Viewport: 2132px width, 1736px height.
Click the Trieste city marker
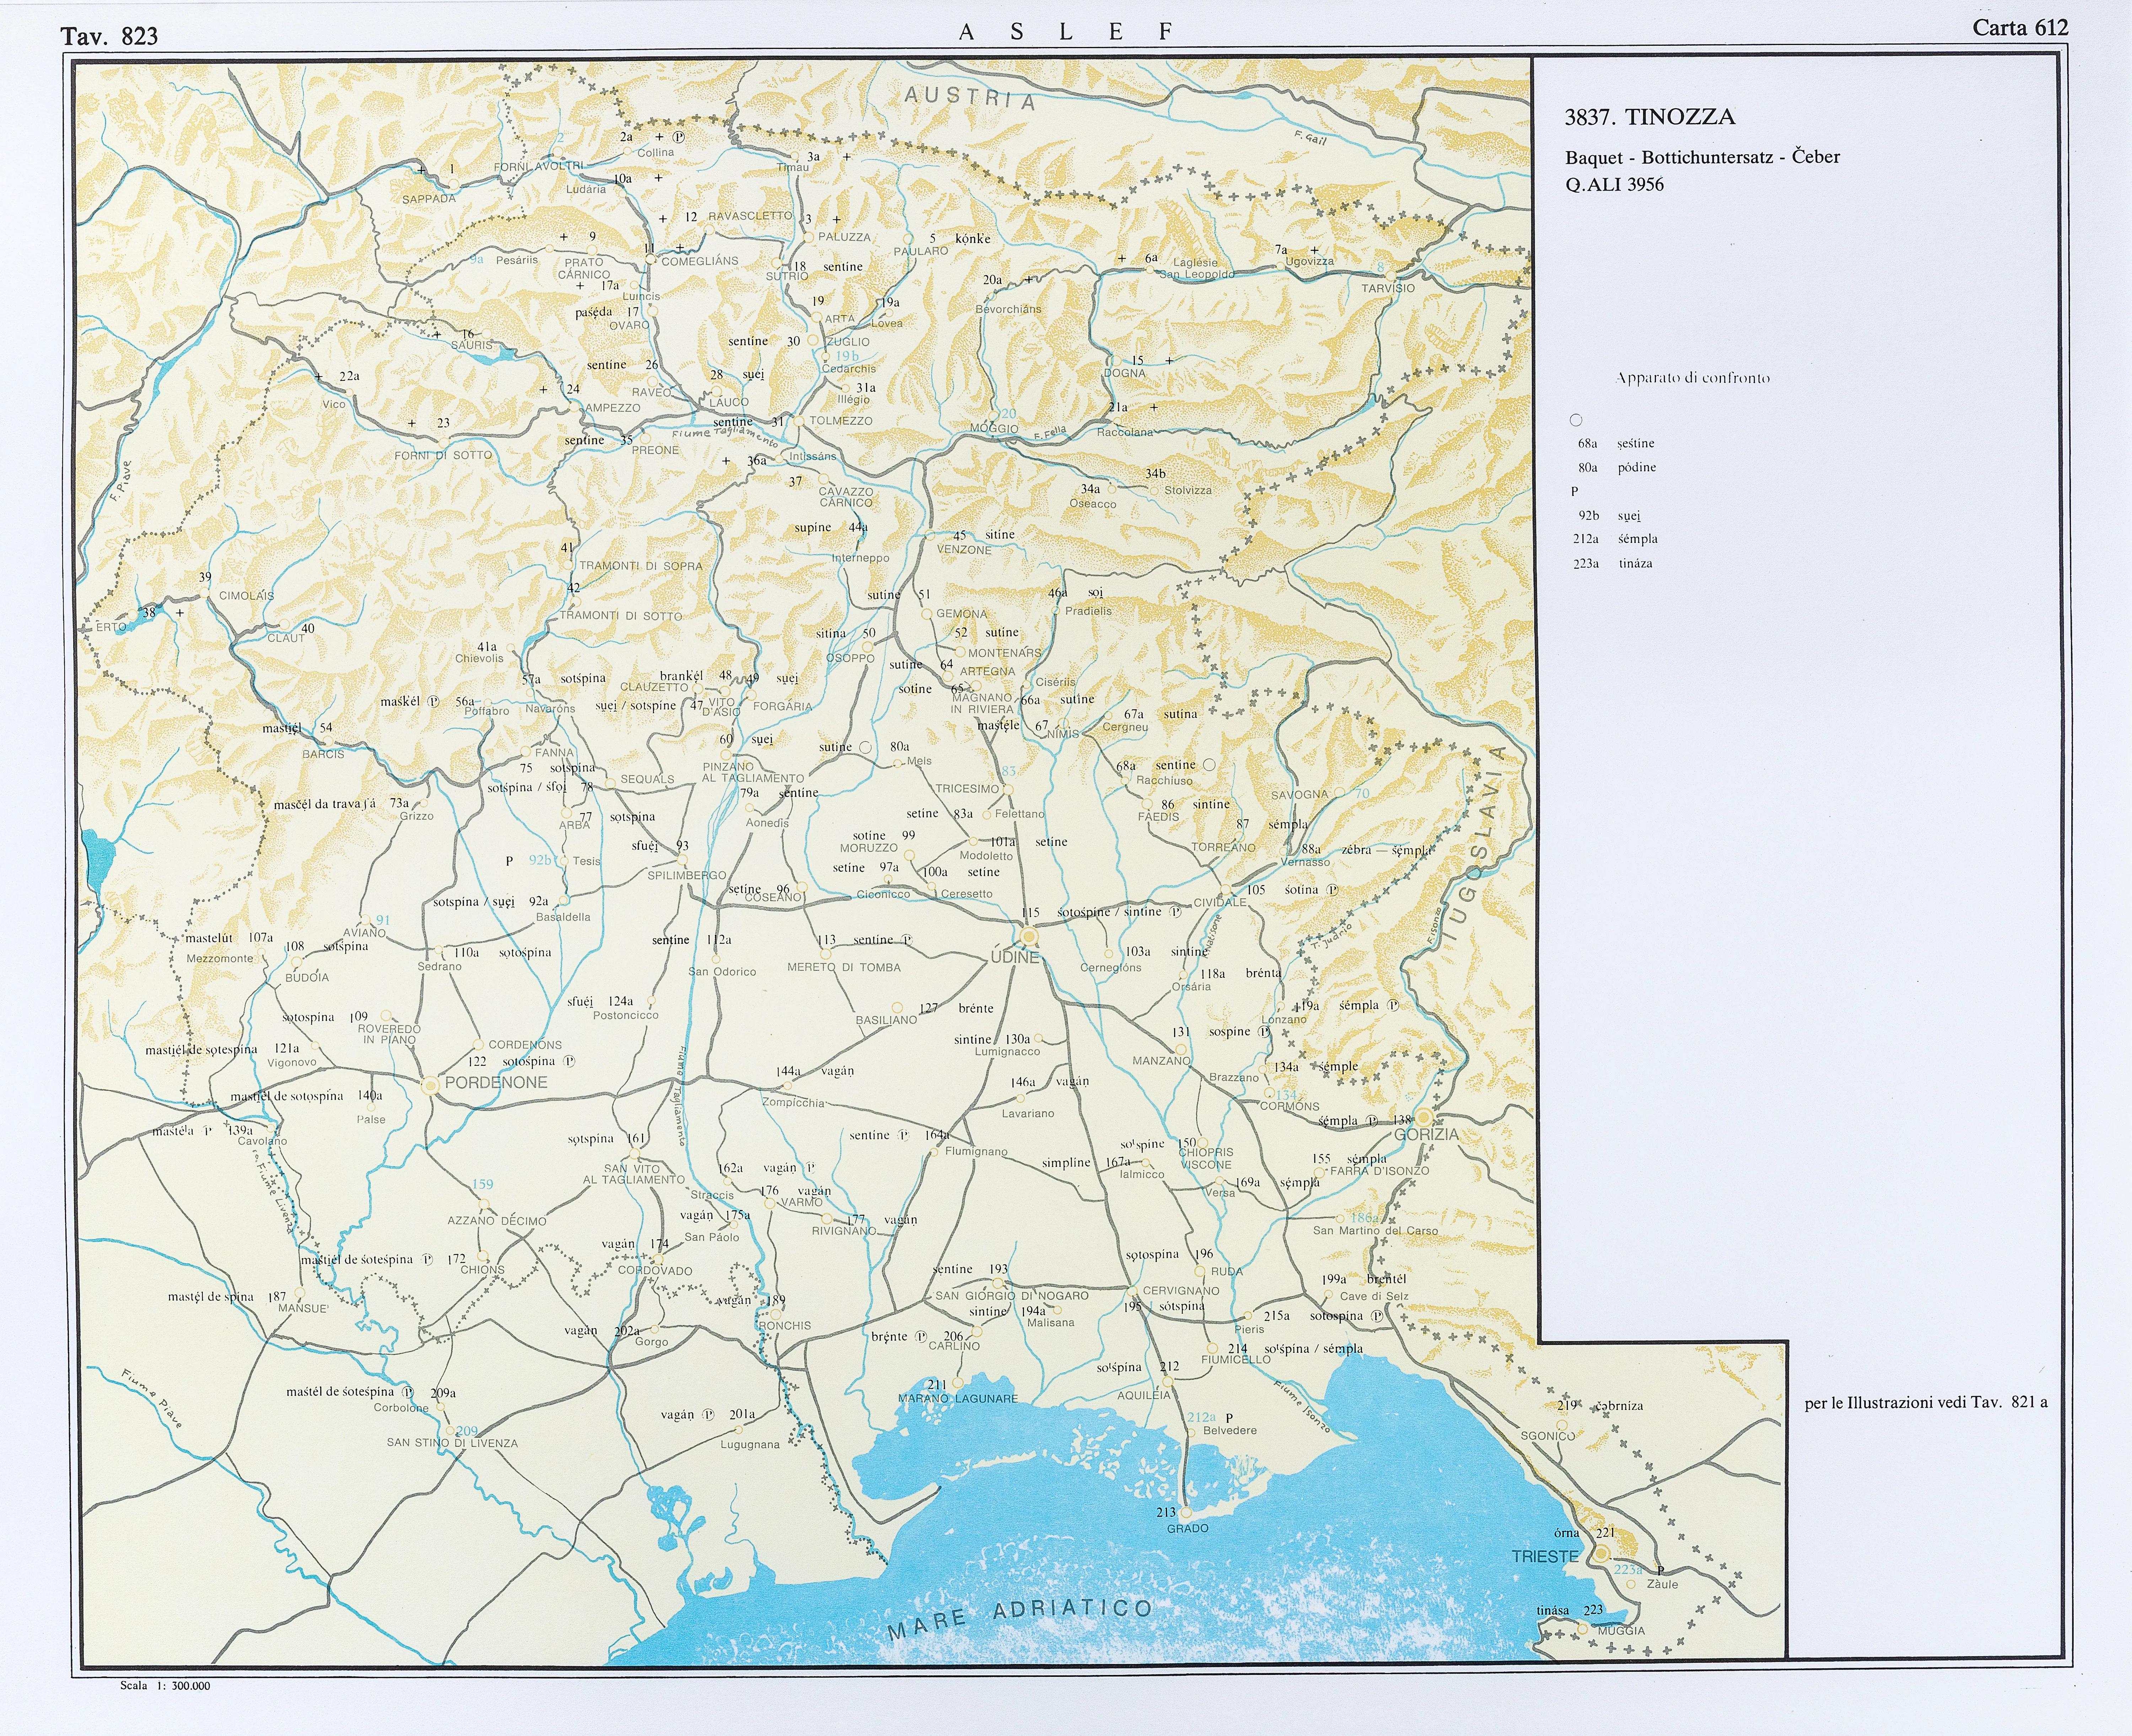(x=1601, y=1554)
